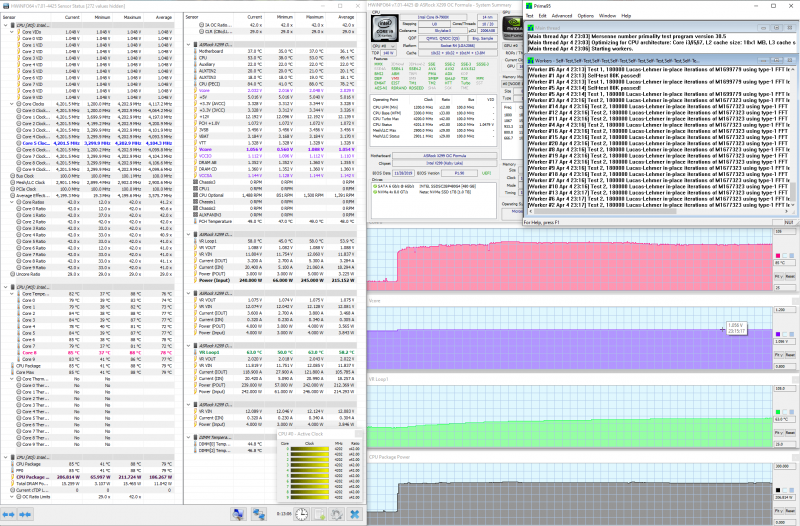Click Fit y on the CPU Package Power graph

pyautogui.click(x=779, y=511)
